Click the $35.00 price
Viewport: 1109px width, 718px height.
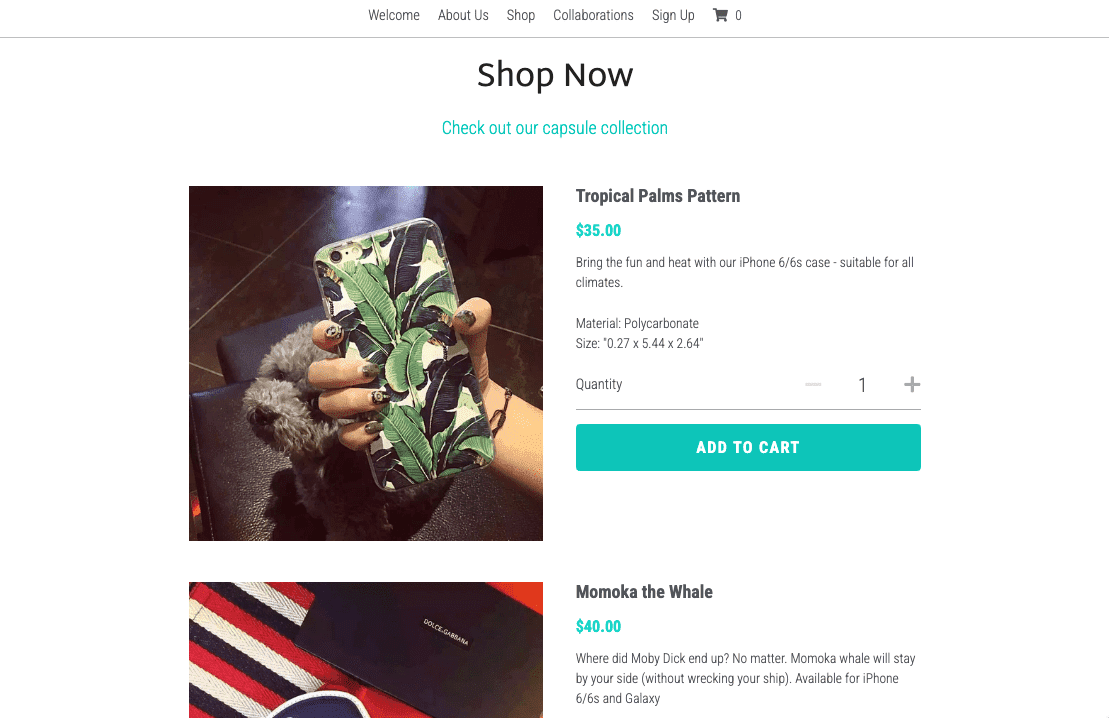tap(598, 230)
